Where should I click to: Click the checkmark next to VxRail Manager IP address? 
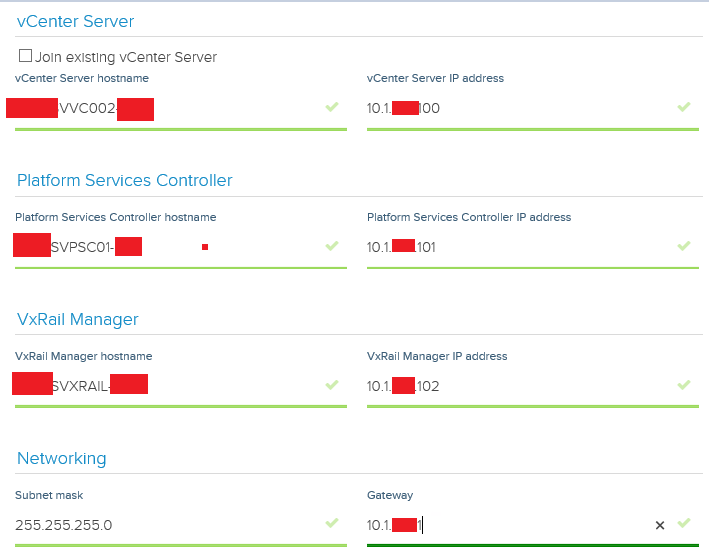[x=684, y=384]
